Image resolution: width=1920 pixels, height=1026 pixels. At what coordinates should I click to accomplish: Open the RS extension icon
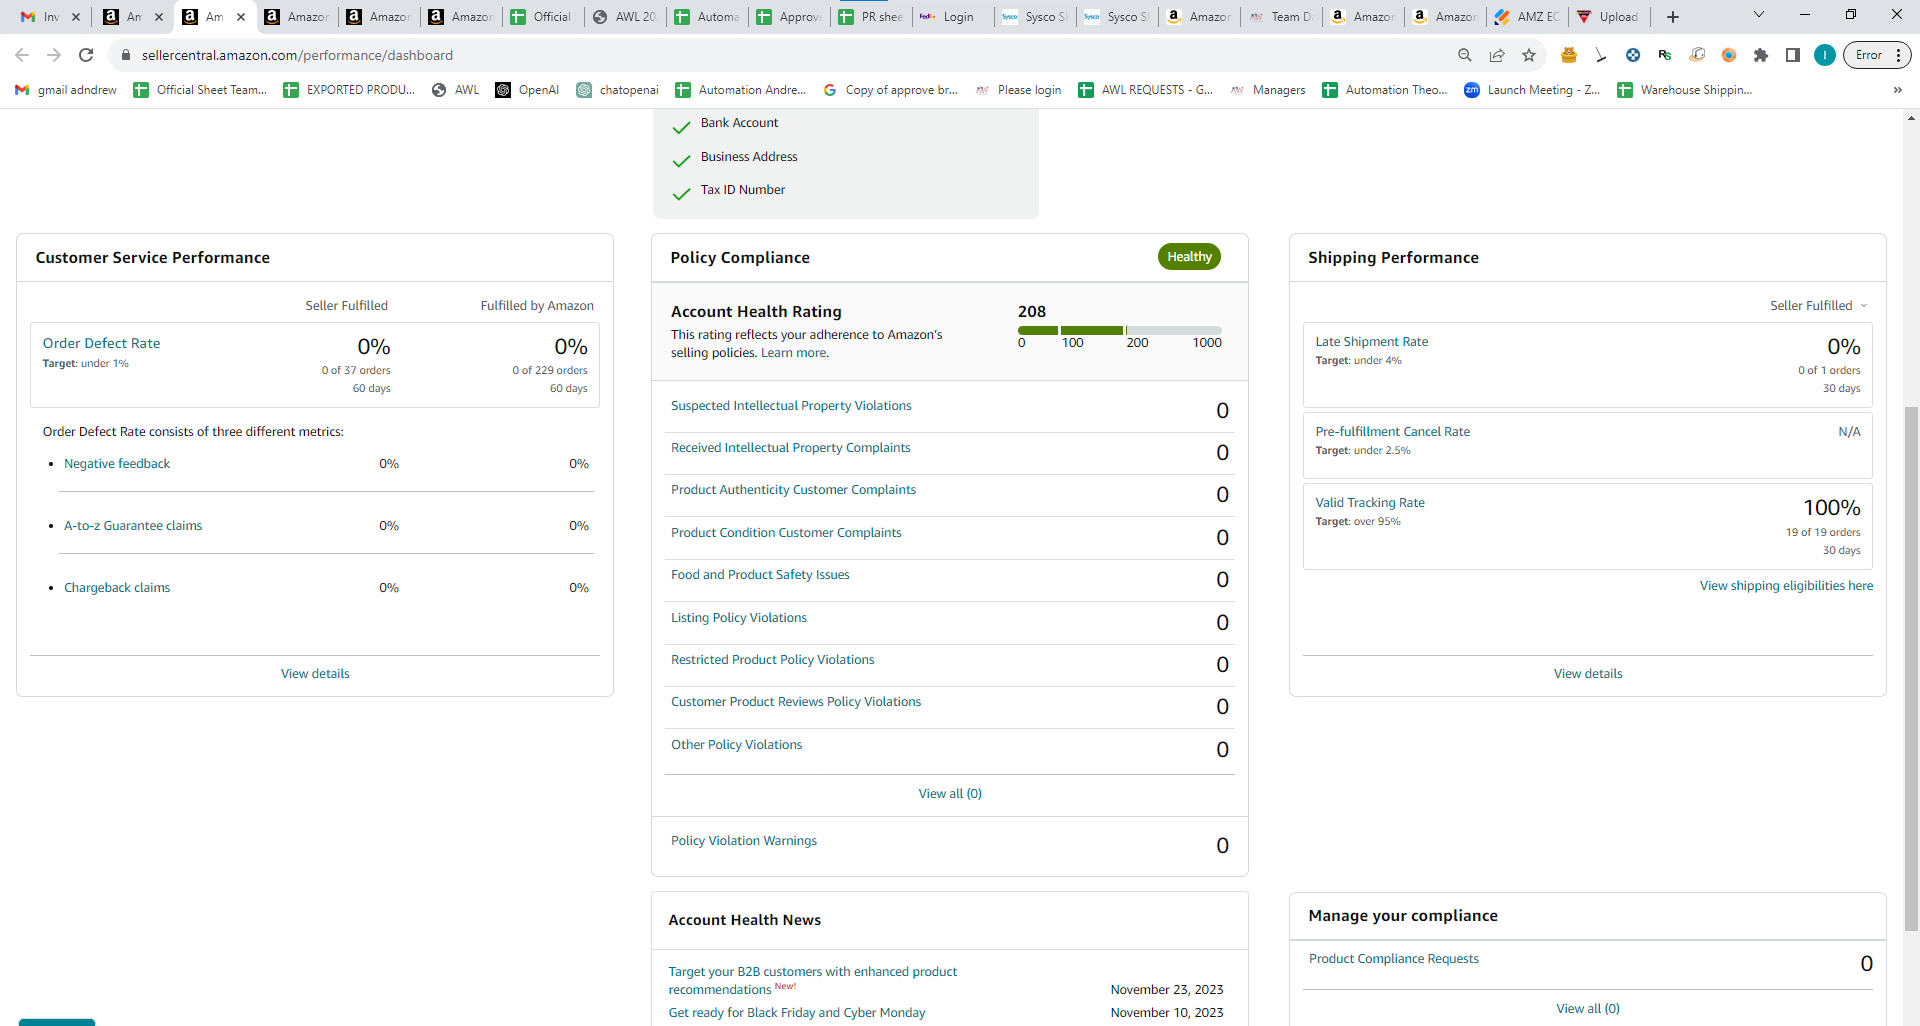pos(1665,55)
